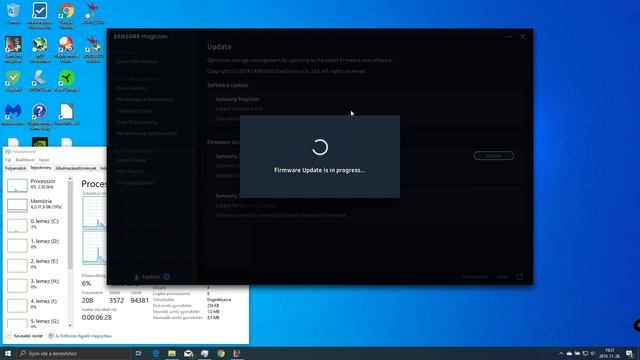Click the taskbar clock and date

(x=610, y=353)
